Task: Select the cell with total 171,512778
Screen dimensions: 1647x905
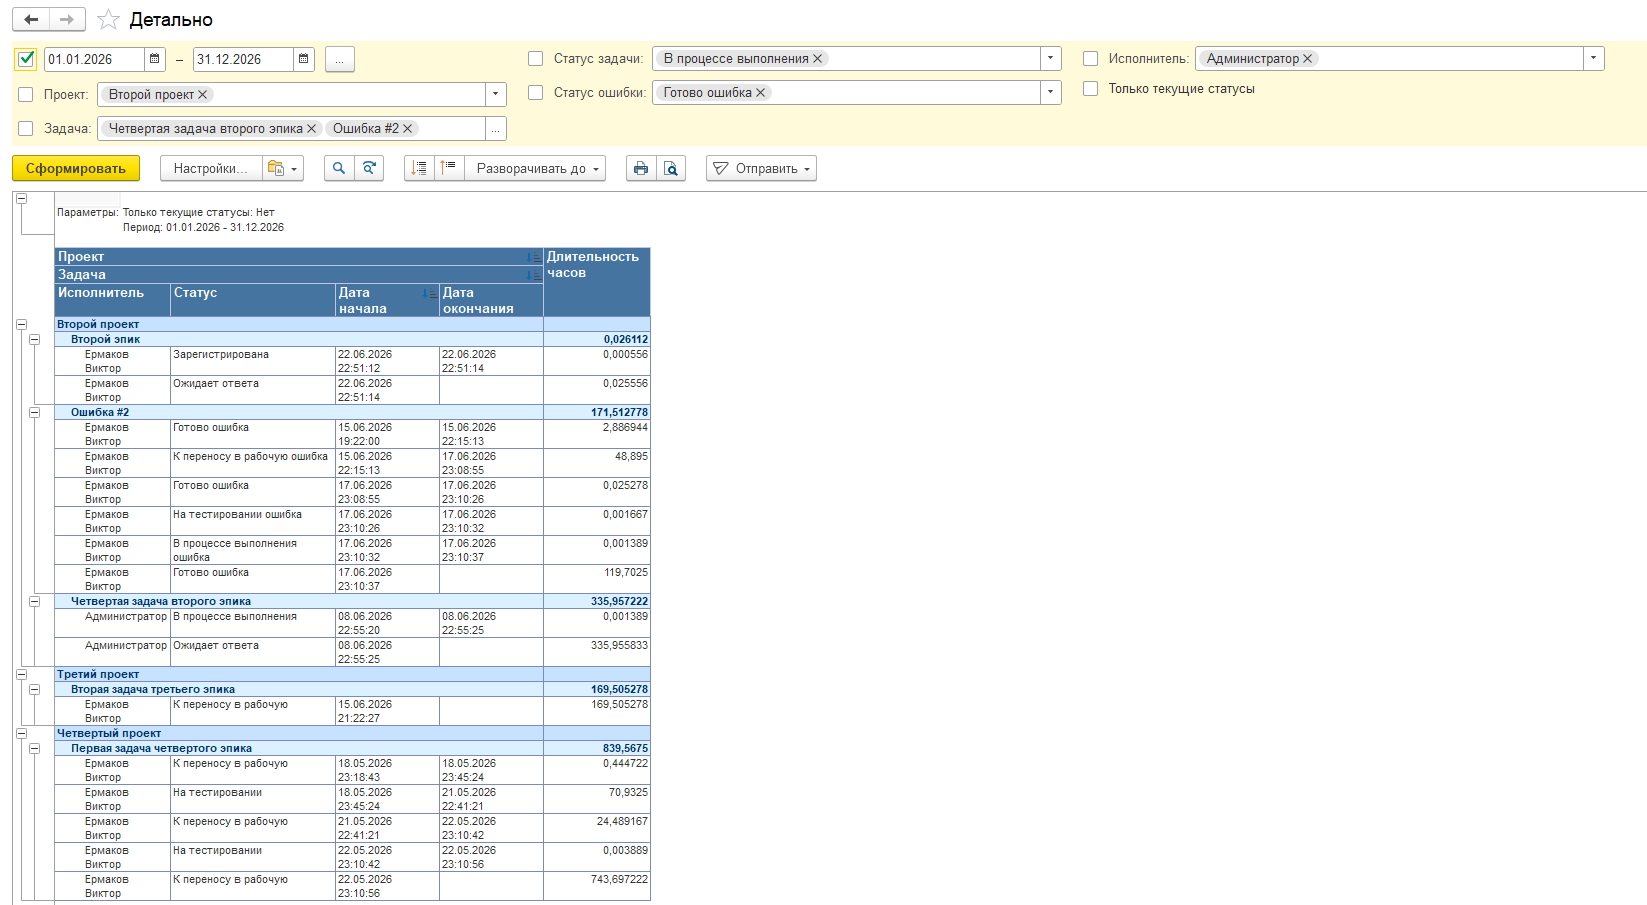Action: click(x=597, y=412)
